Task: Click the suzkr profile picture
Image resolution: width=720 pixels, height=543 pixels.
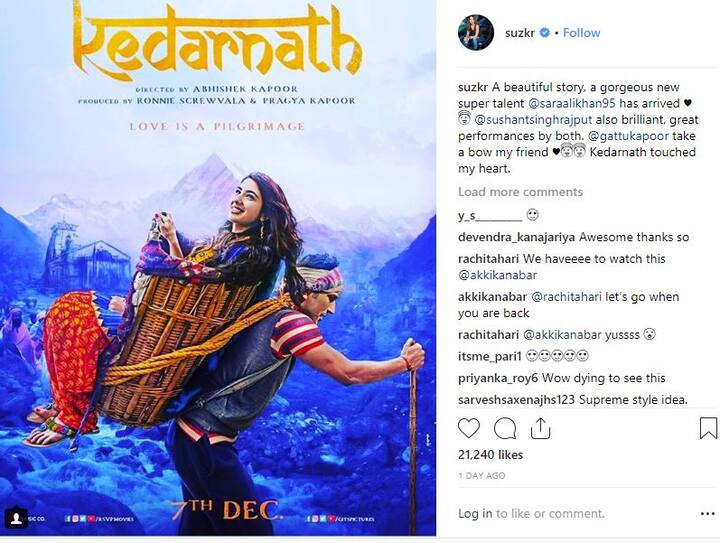Action: click(x=476, y=32)
